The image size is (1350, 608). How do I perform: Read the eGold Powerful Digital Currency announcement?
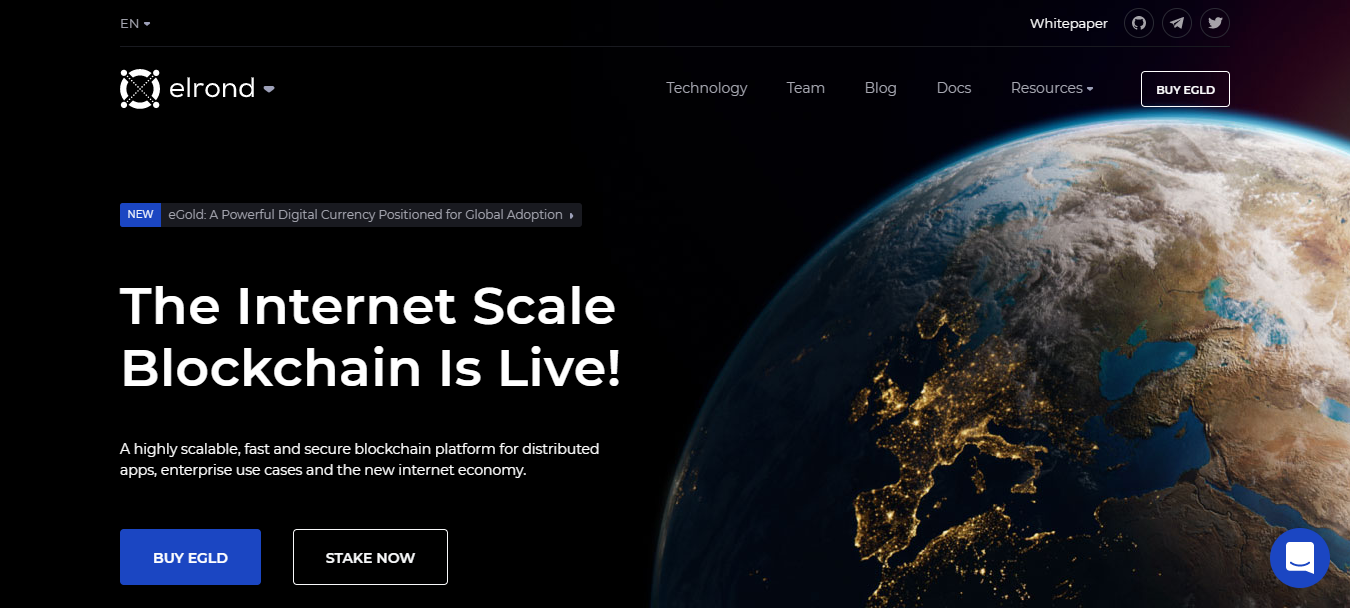[x=365, y=215]
